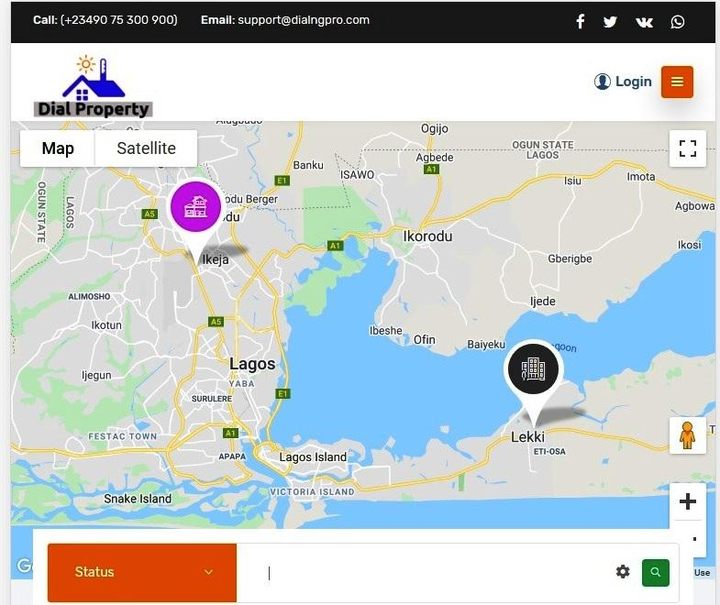
Task: Click the green search button
Action: (x=655, y=572)
